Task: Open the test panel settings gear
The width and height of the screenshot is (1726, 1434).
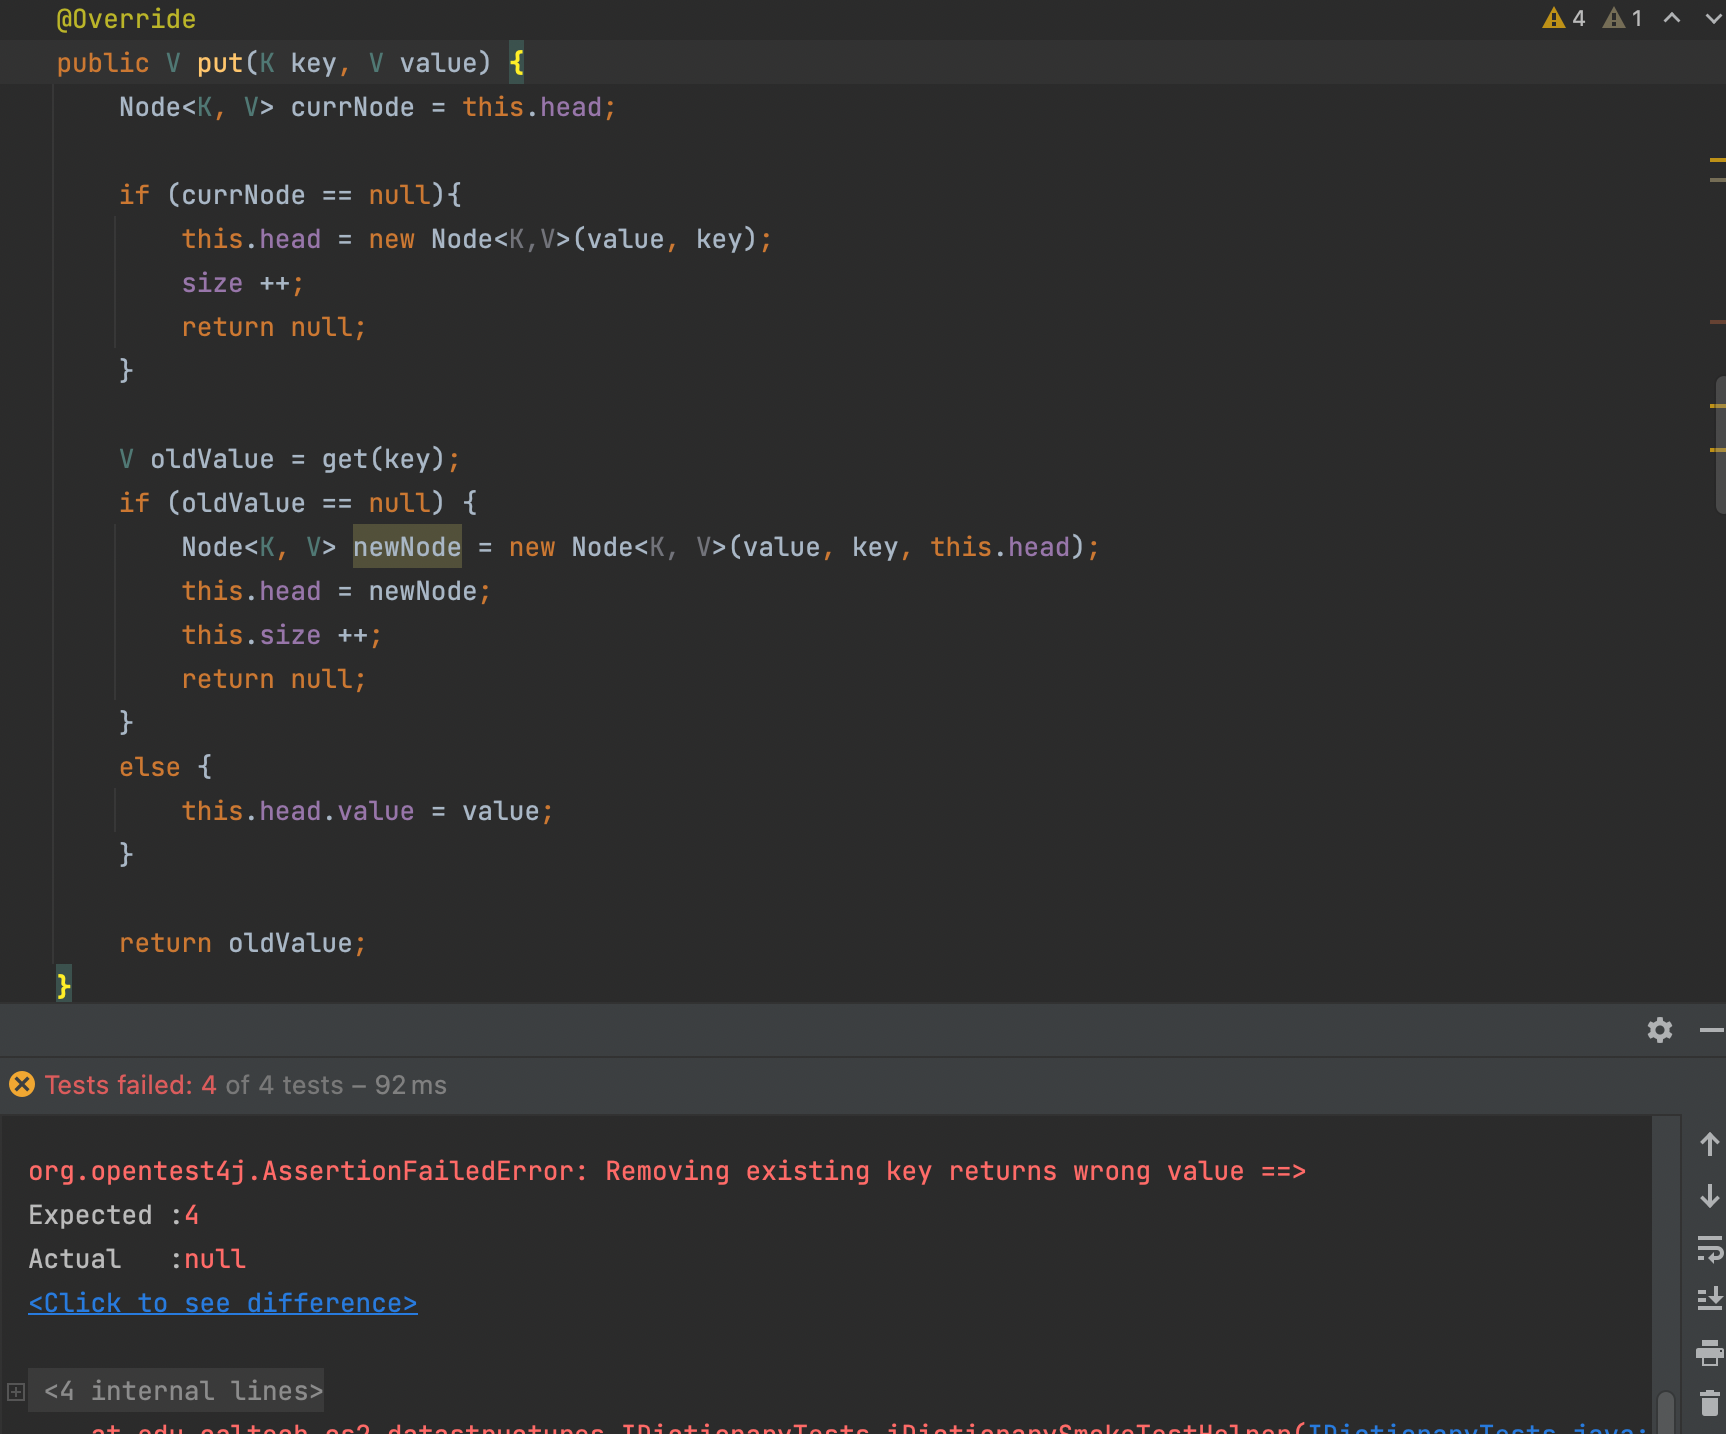Action: [1659, 1030]
